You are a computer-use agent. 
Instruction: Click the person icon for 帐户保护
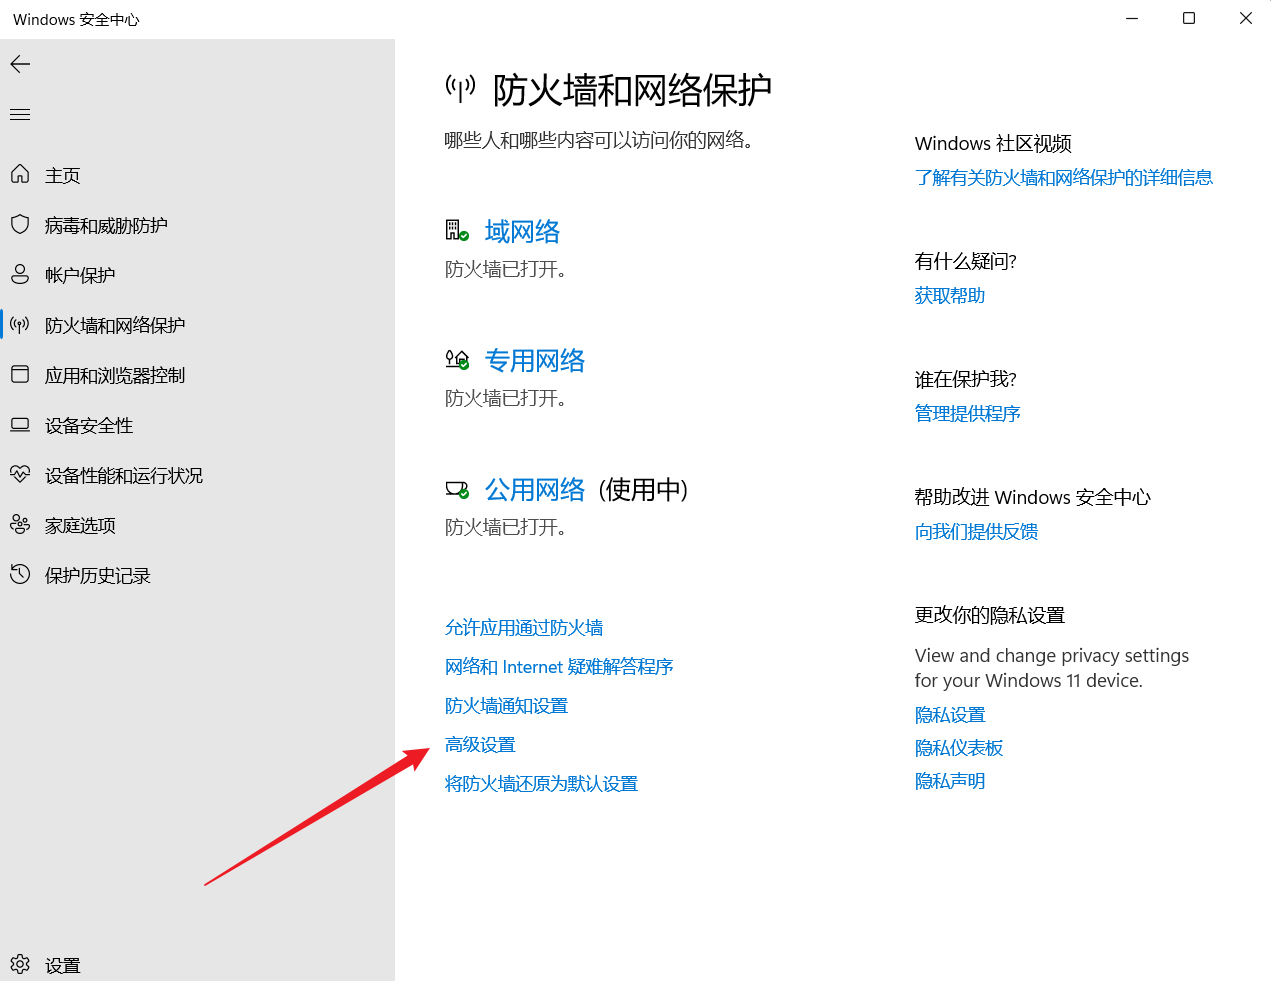tap(20, 274)
